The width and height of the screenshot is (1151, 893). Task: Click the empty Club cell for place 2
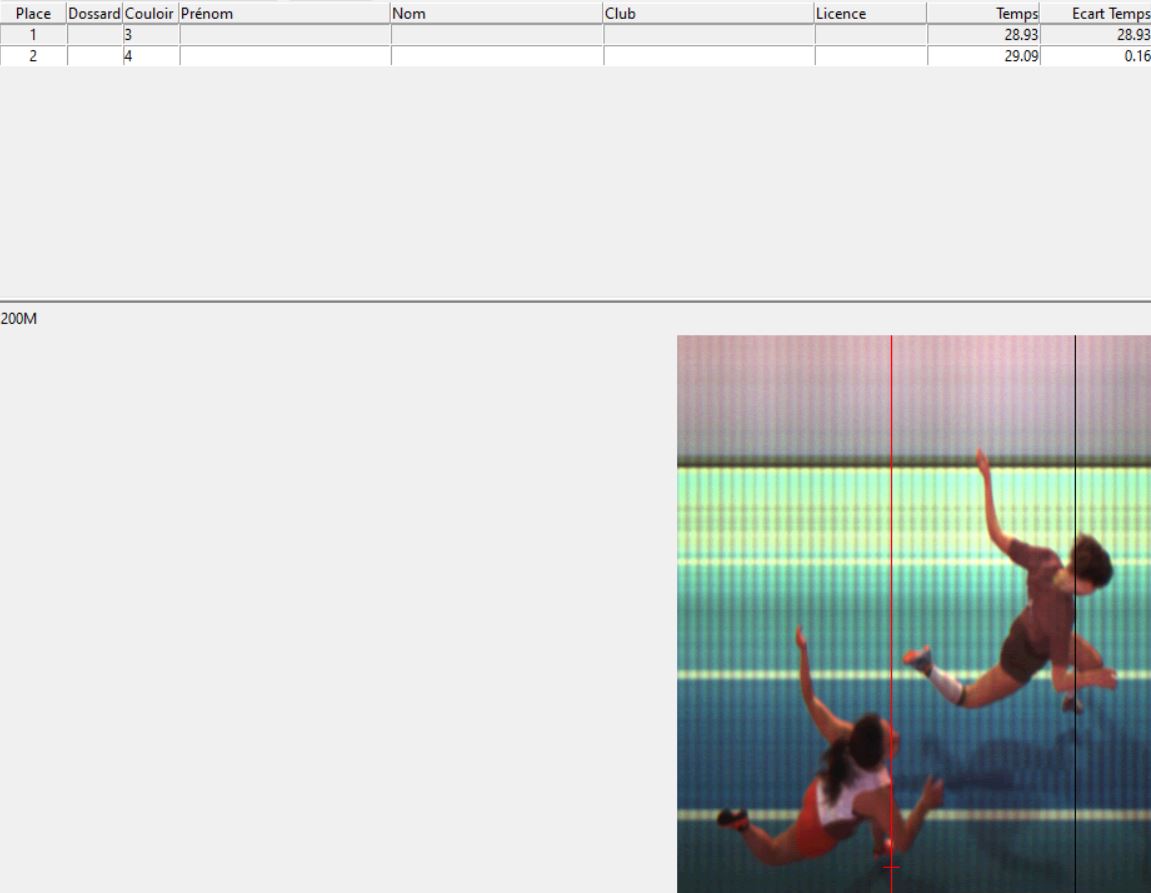[x=709, y=56]
